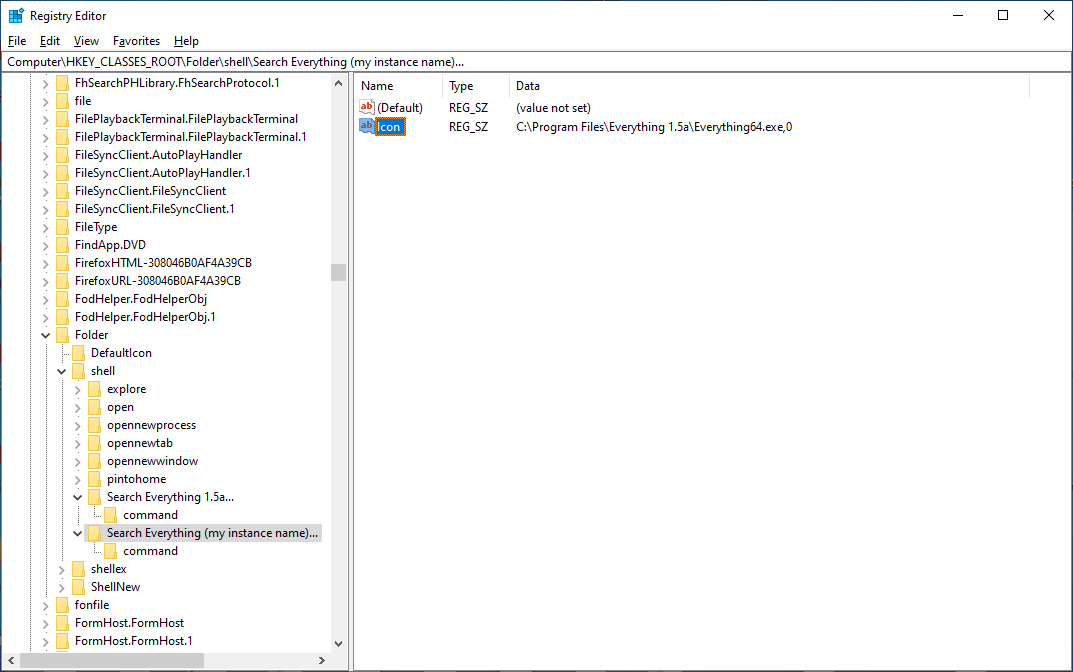The width and height of the screenshot is (1073, 672).
Task: Expand the opennewtab key
Action: pos(77,443)
